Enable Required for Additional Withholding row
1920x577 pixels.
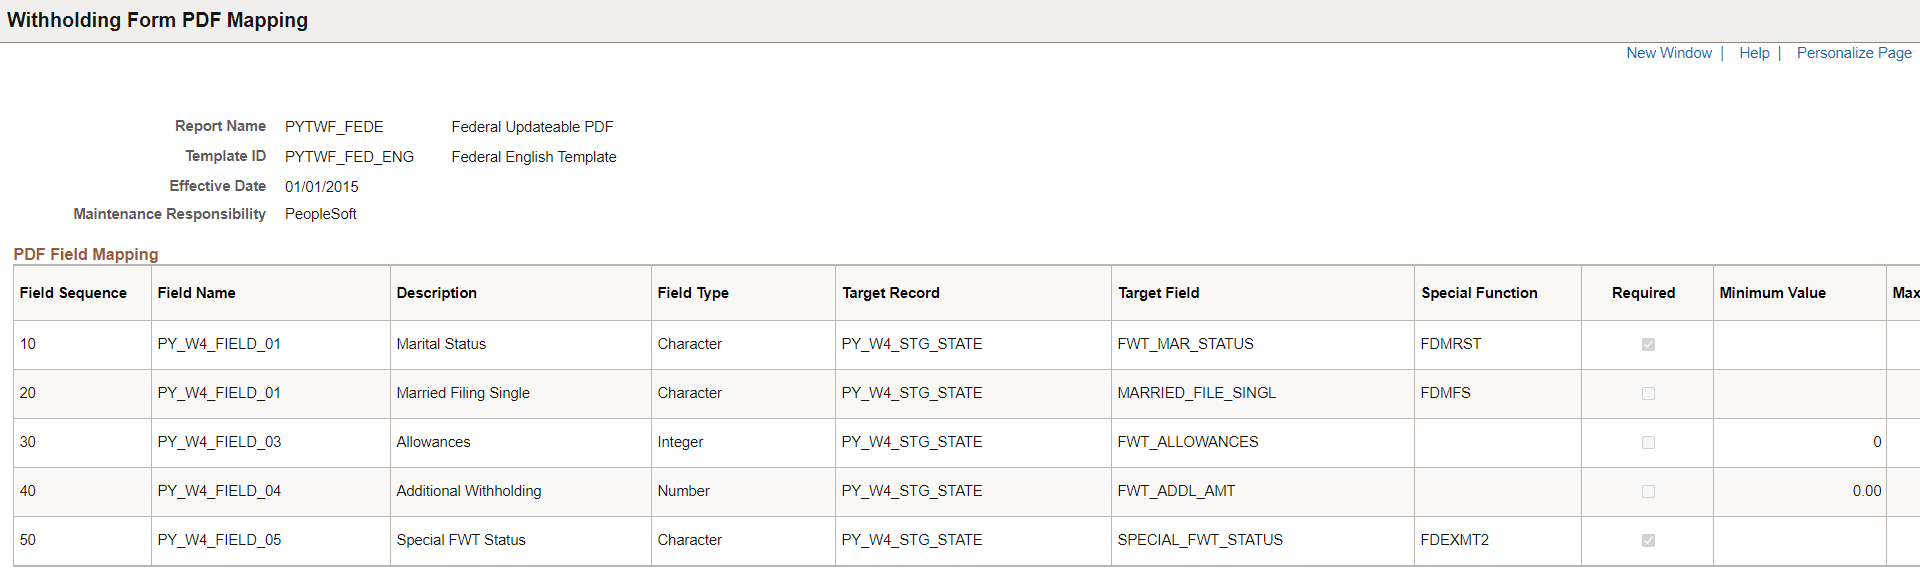1647,491
